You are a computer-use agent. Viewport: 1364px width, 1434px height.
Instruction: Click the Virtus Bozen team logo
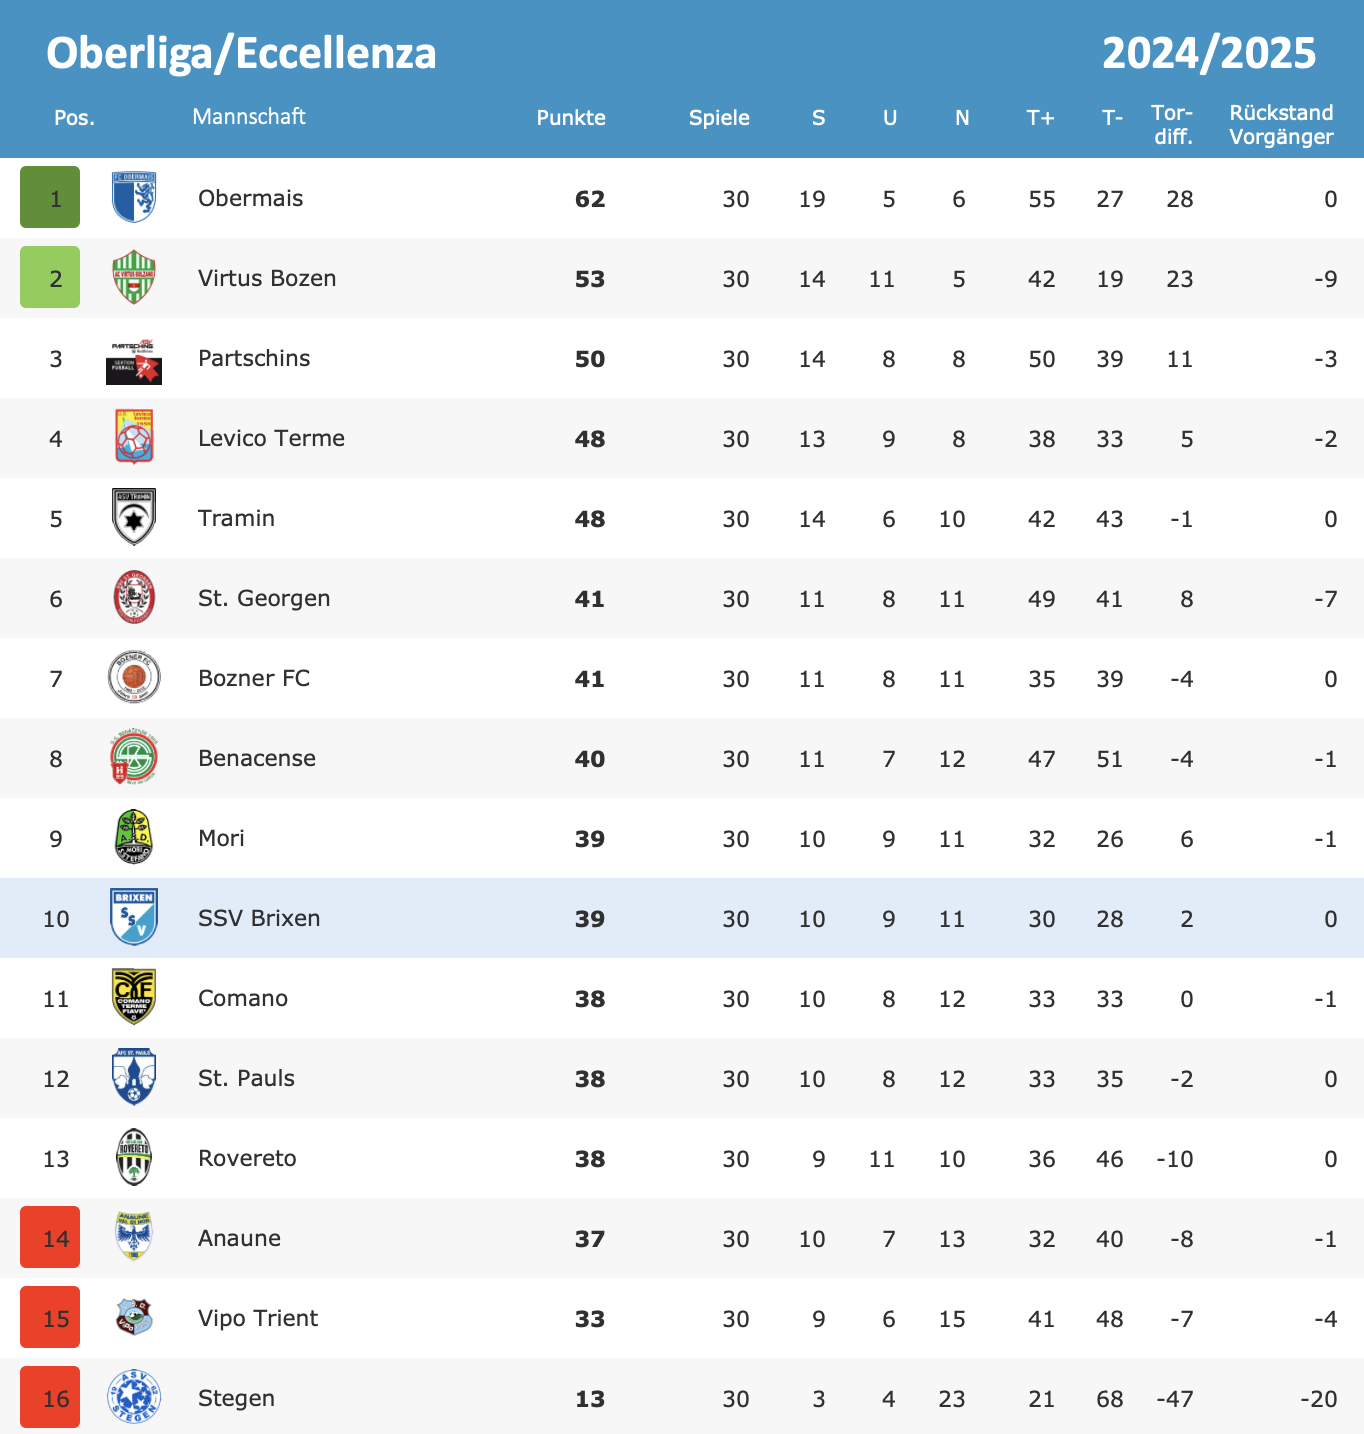coord(134,277)
